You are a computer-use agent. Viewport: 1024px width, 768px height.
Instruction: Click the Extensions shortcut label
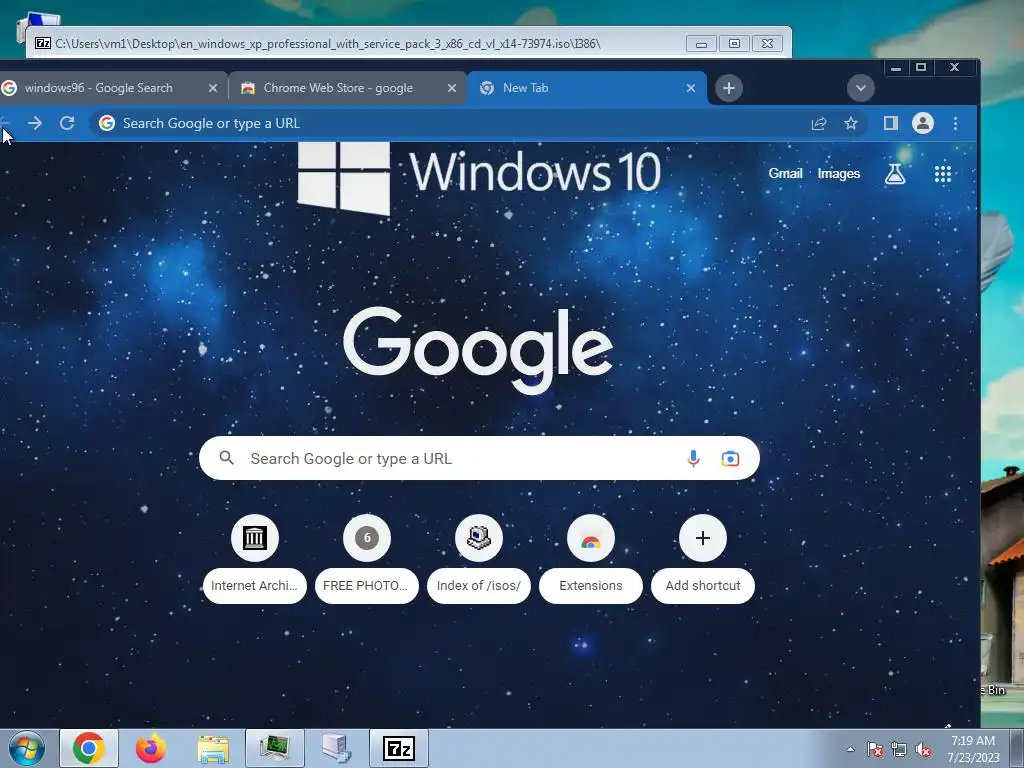pyautogui.click(x=591, y=586)
